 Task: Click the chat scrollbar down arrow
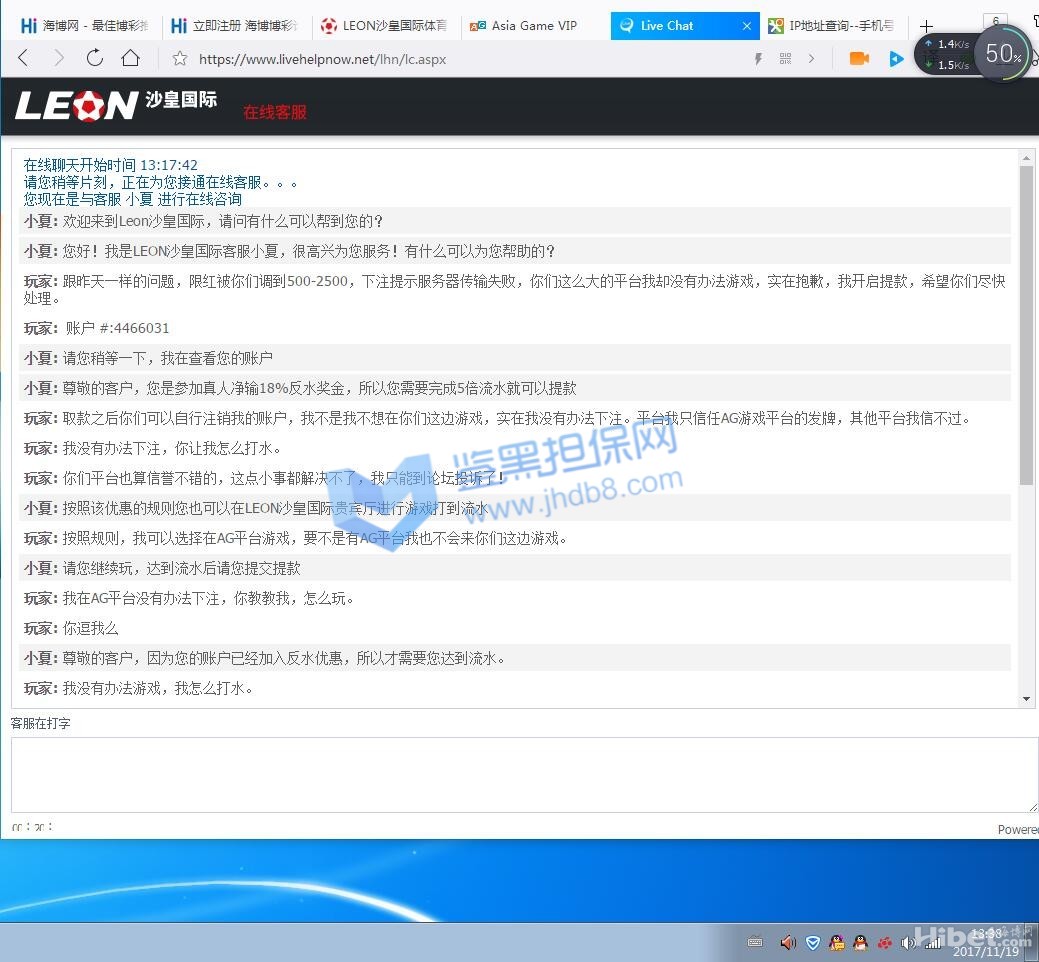tap(1026, 699)
